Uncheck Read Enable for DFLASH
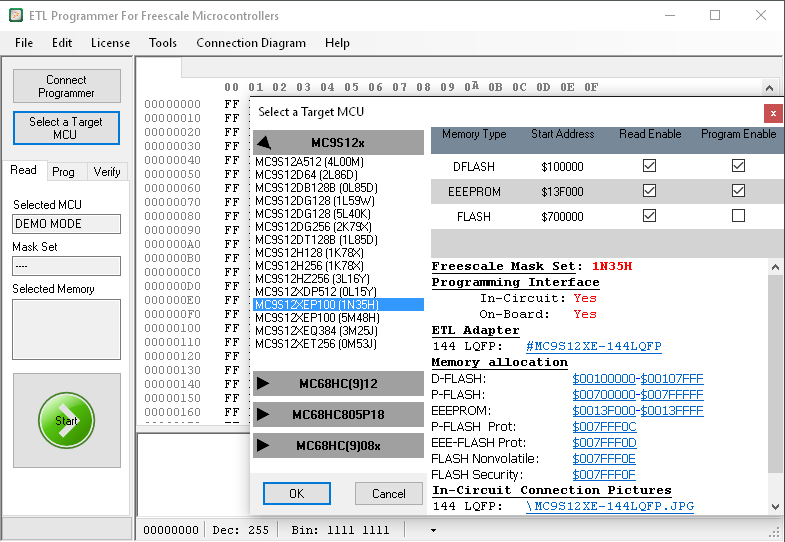The height and width of the screenshot is (542, 785). [649, 166]
